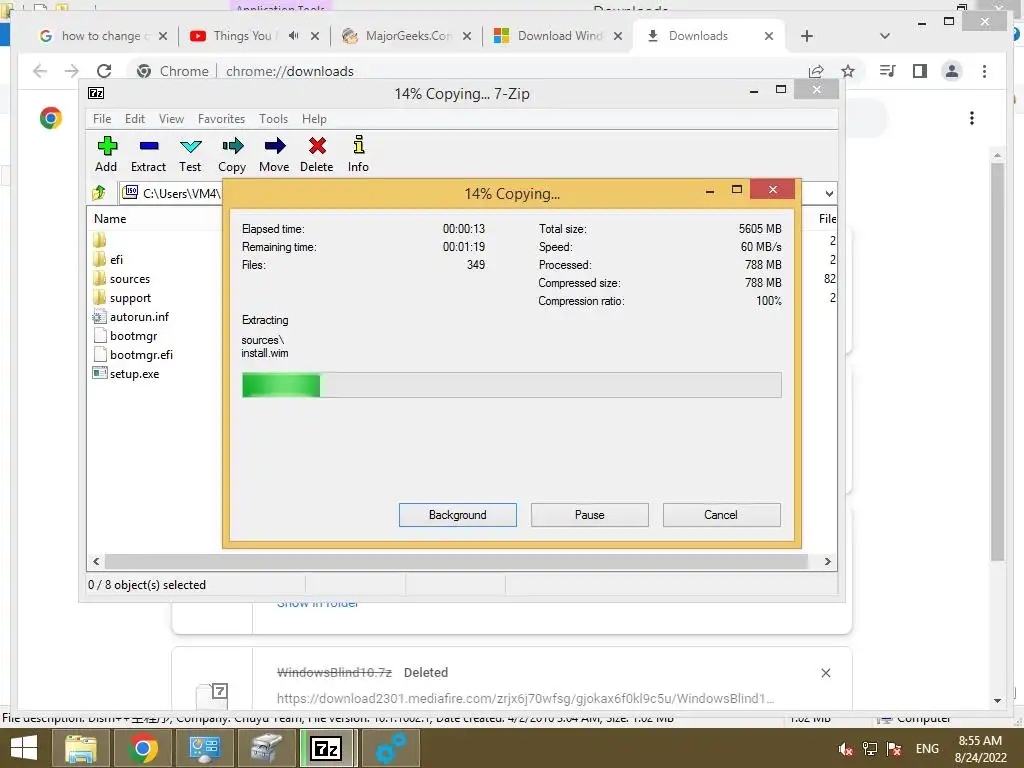This screenshot has width=1024, height=768.
Task: Open Chrome three-dot main menu
Action: tap(984, 71)
